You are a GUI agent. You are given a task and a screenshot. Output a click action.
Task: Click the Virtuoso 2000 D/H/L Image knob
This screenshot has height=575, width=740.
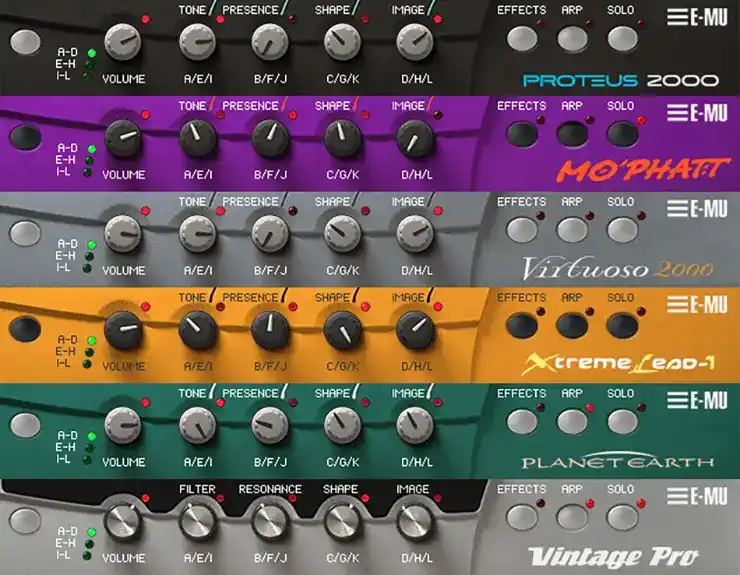click(415, 234)
